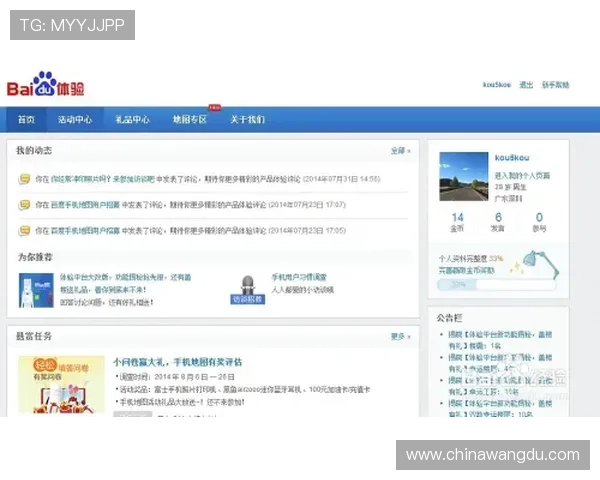This screenshot has height=480, width=600.
Task: Click comment icon on the 17:05 activity row
Action: (x=24, y=230)
